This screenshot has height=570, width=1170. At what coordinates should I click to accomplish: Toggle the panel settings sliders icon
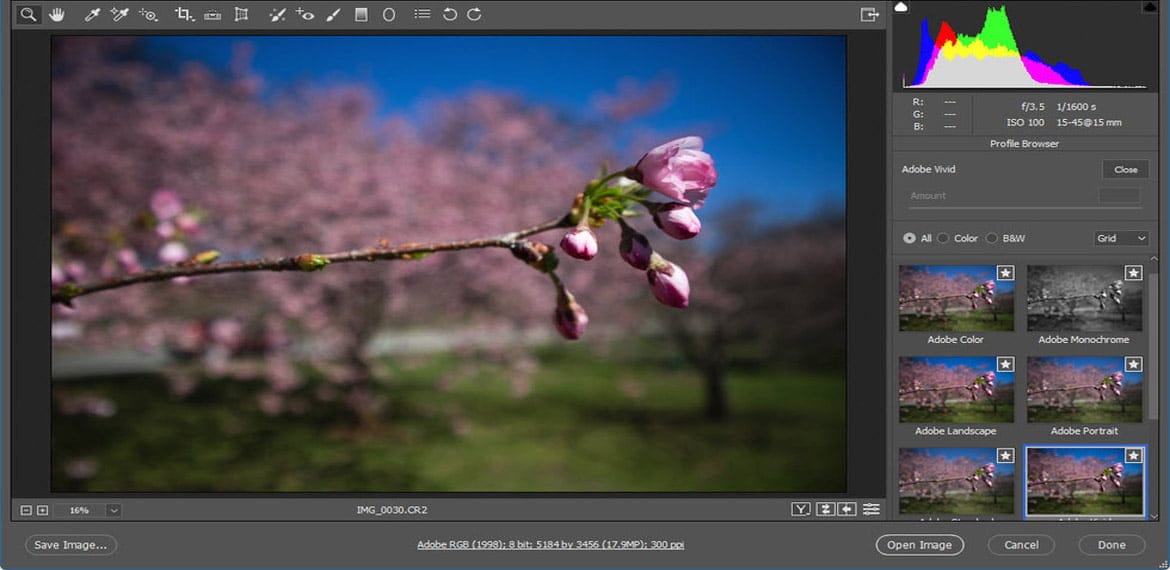pos(871,510)
